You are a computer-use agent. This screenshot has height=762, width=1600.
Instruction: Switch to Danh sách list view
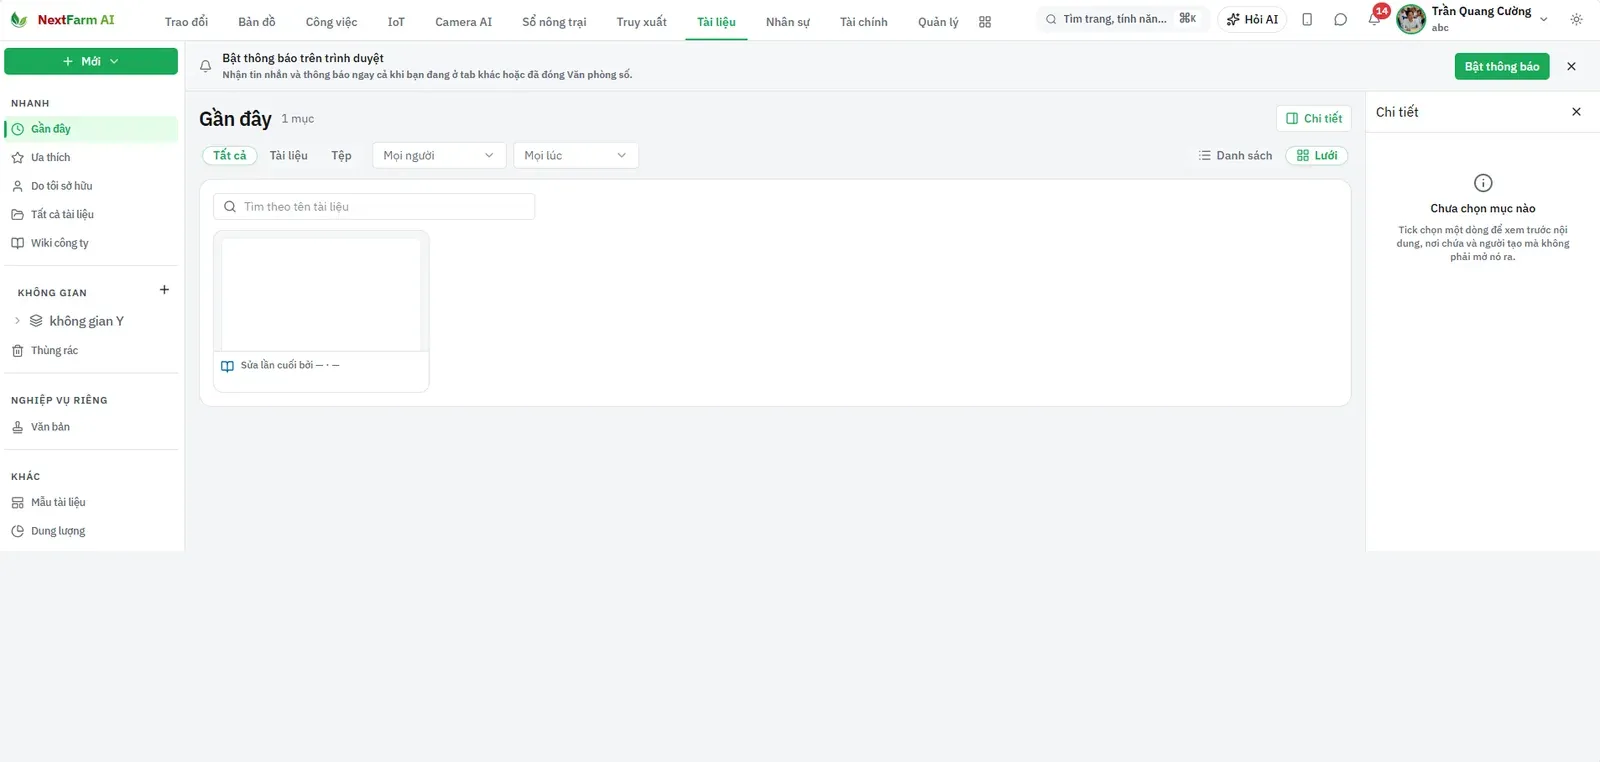tap(1235, 156)
